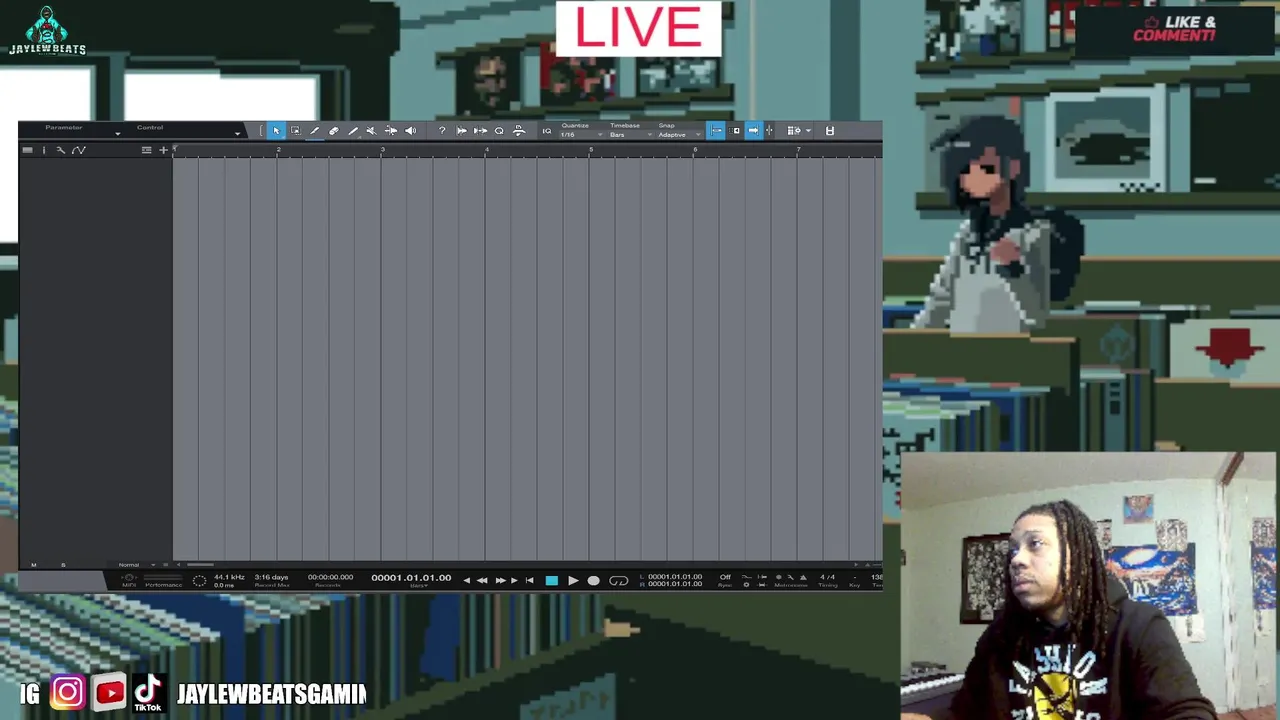Toggle the autoscroll arrow button
This screenshot has width=1280, height=720.
click(x=753, y=131)
